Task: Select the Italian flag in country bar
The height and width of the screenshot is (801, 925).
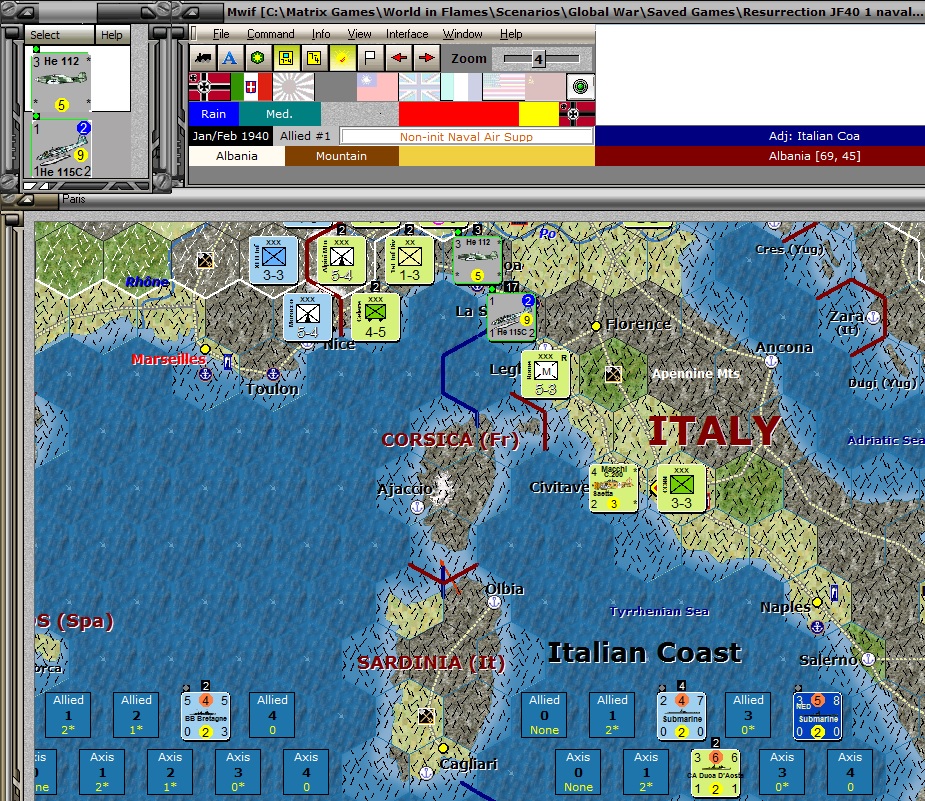Action: coord(251,87)
